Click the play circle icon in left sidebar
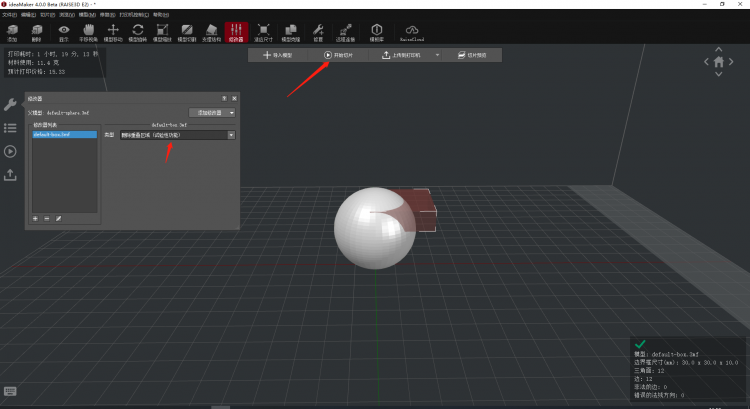 (10, 152)
